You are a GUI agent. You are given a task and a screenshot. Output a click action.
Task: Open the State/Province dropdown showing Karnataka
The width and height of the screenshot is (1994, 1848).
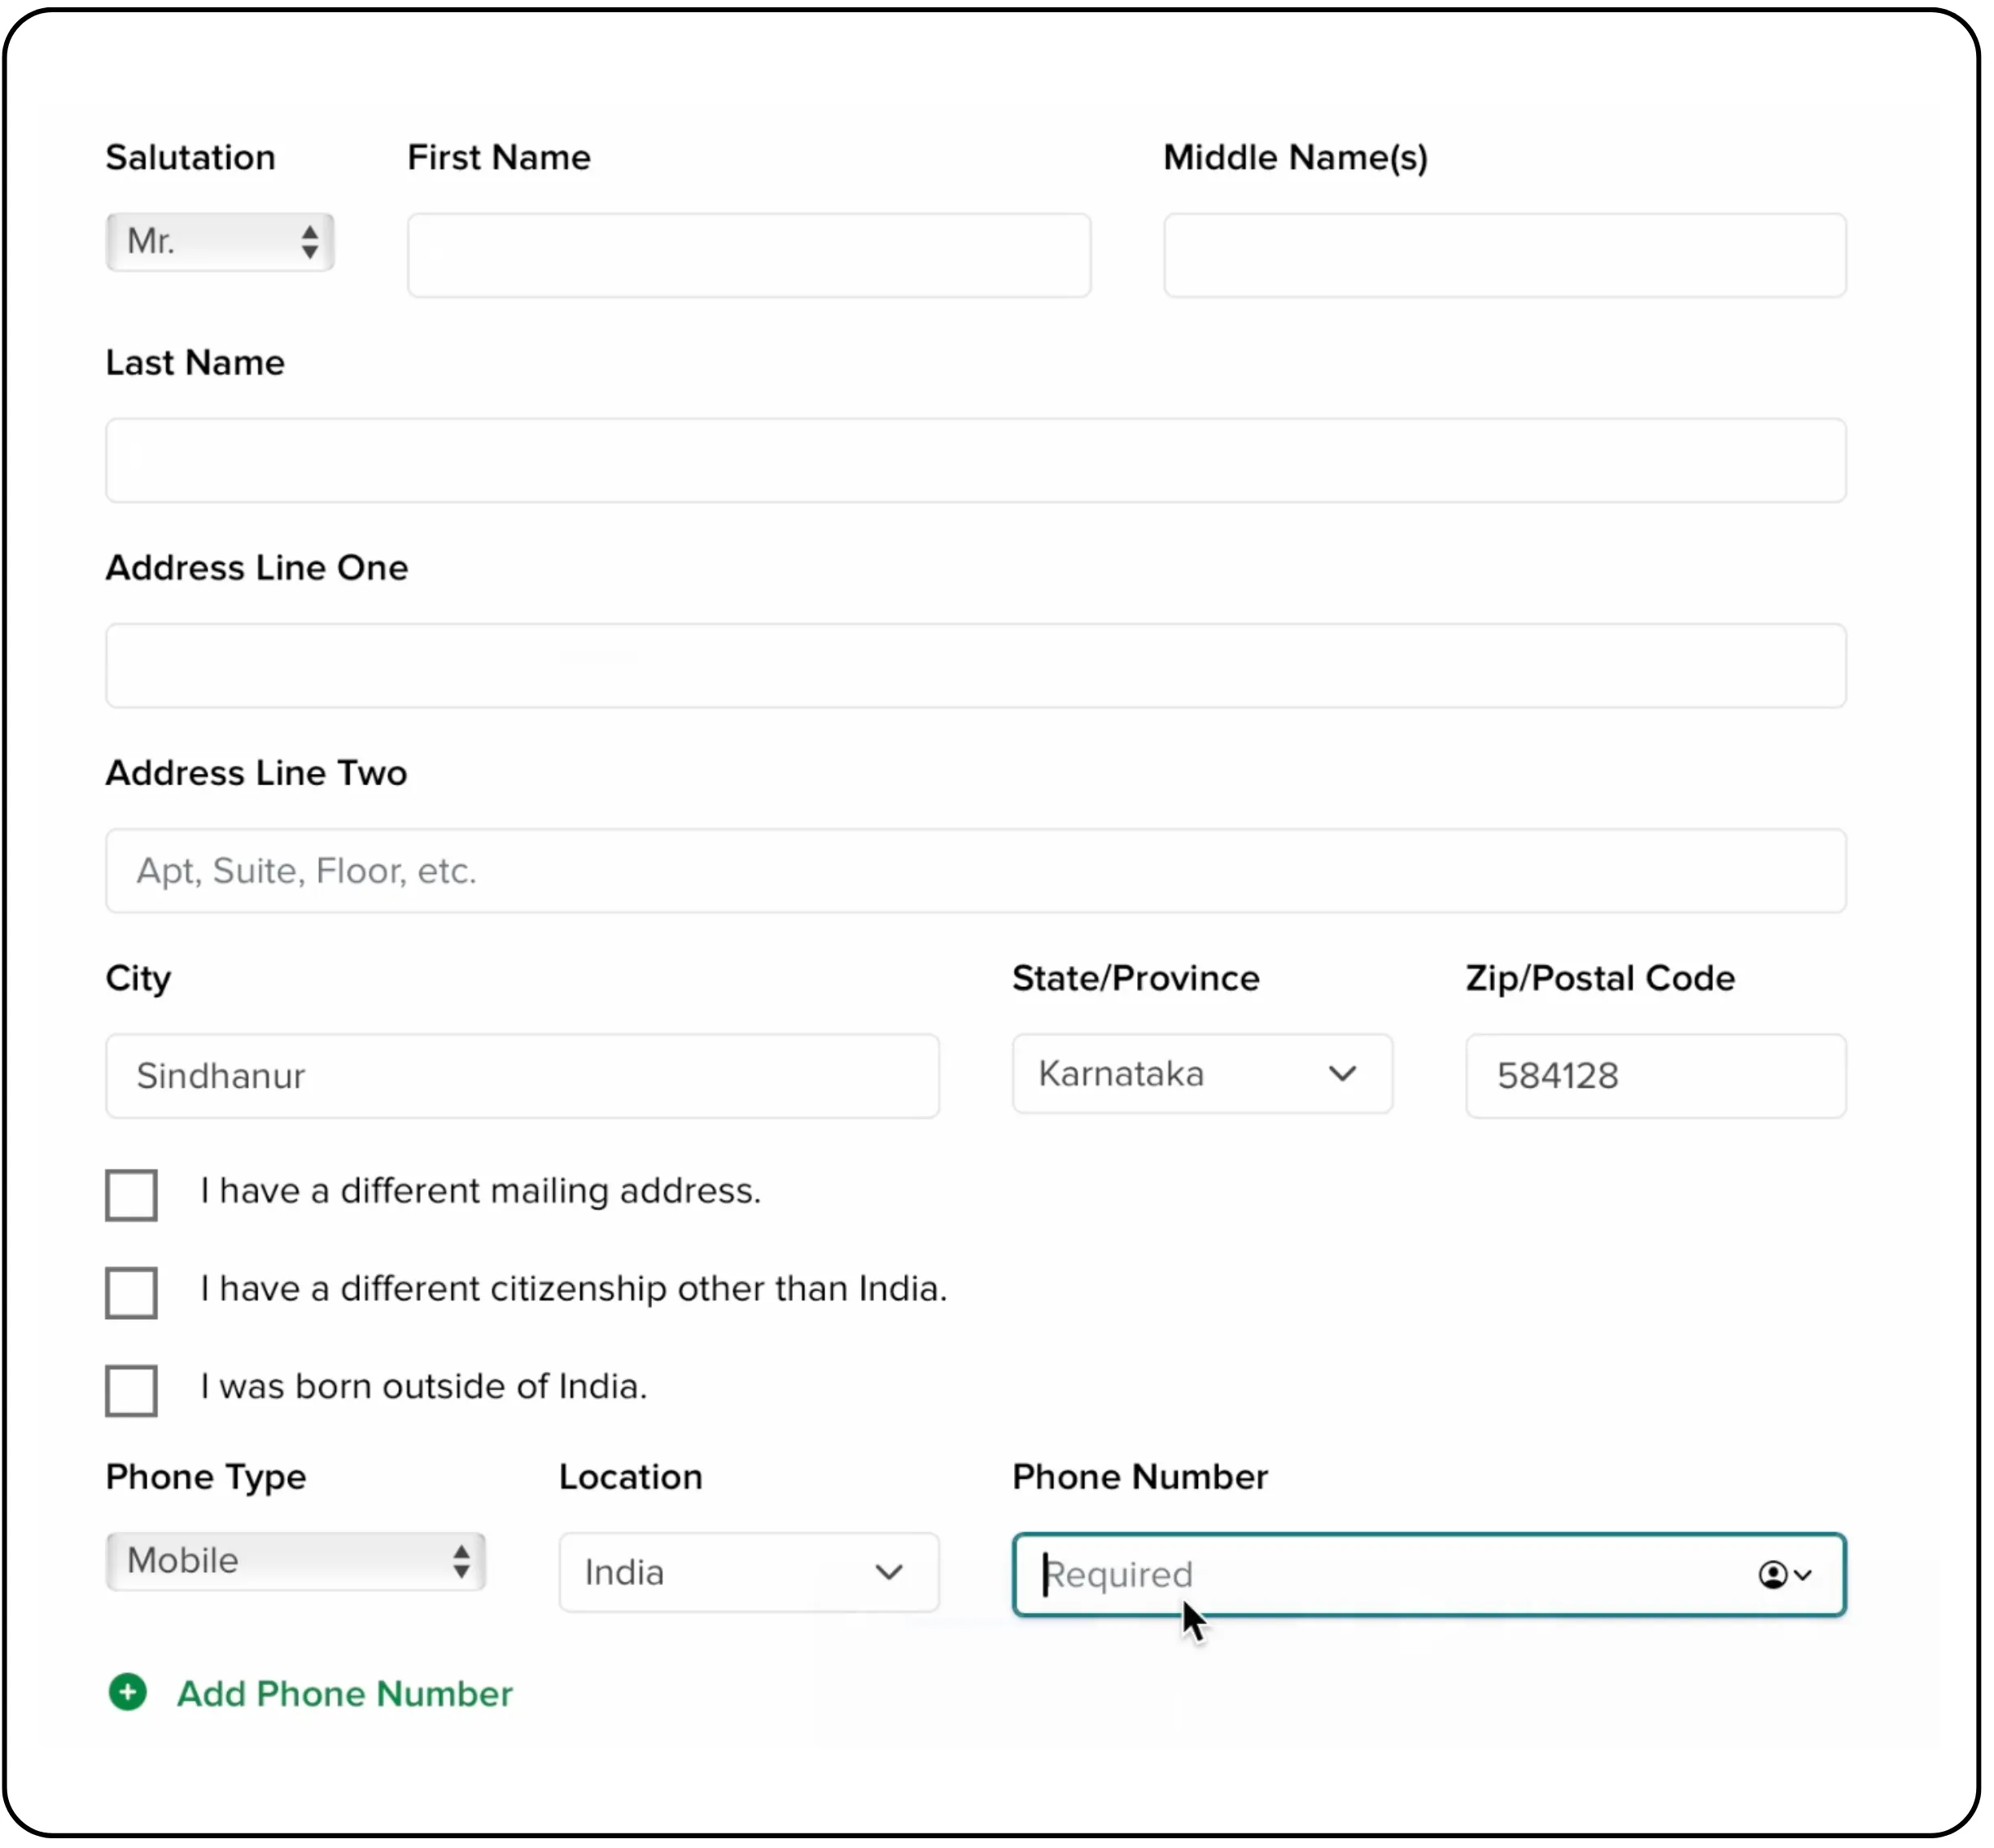tap(1200, 1074)
